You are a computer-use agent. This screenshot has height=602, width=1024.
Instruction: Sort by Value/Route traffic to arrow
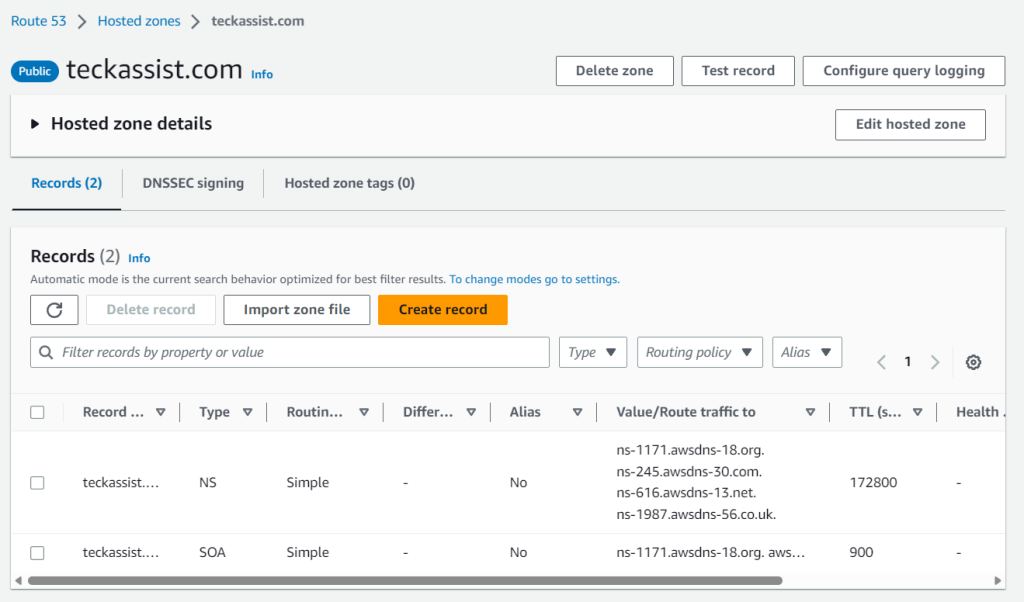(x=810, y=412)
